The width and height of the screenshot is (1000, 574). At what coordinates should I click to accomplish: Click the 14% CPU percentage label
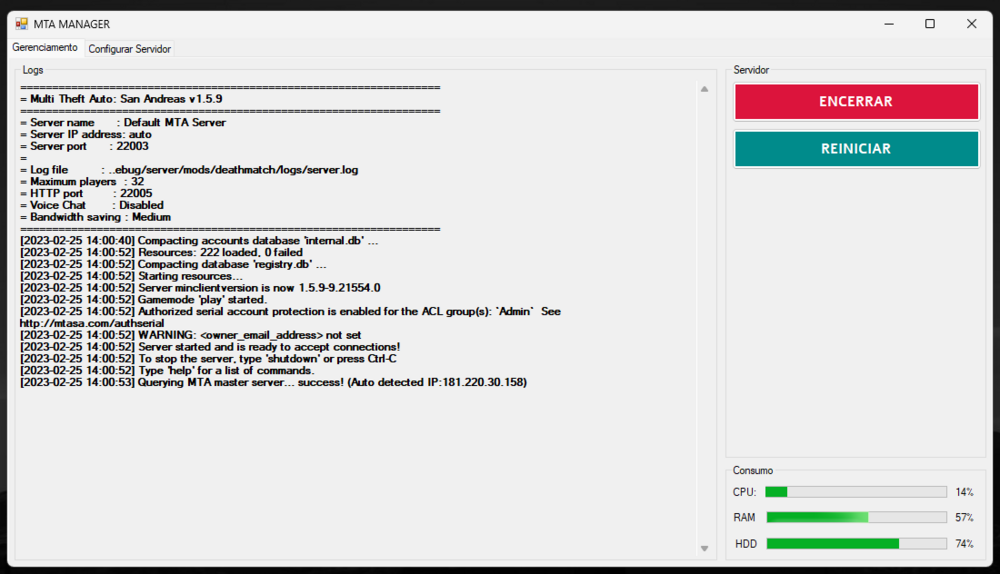click(964, 492)
